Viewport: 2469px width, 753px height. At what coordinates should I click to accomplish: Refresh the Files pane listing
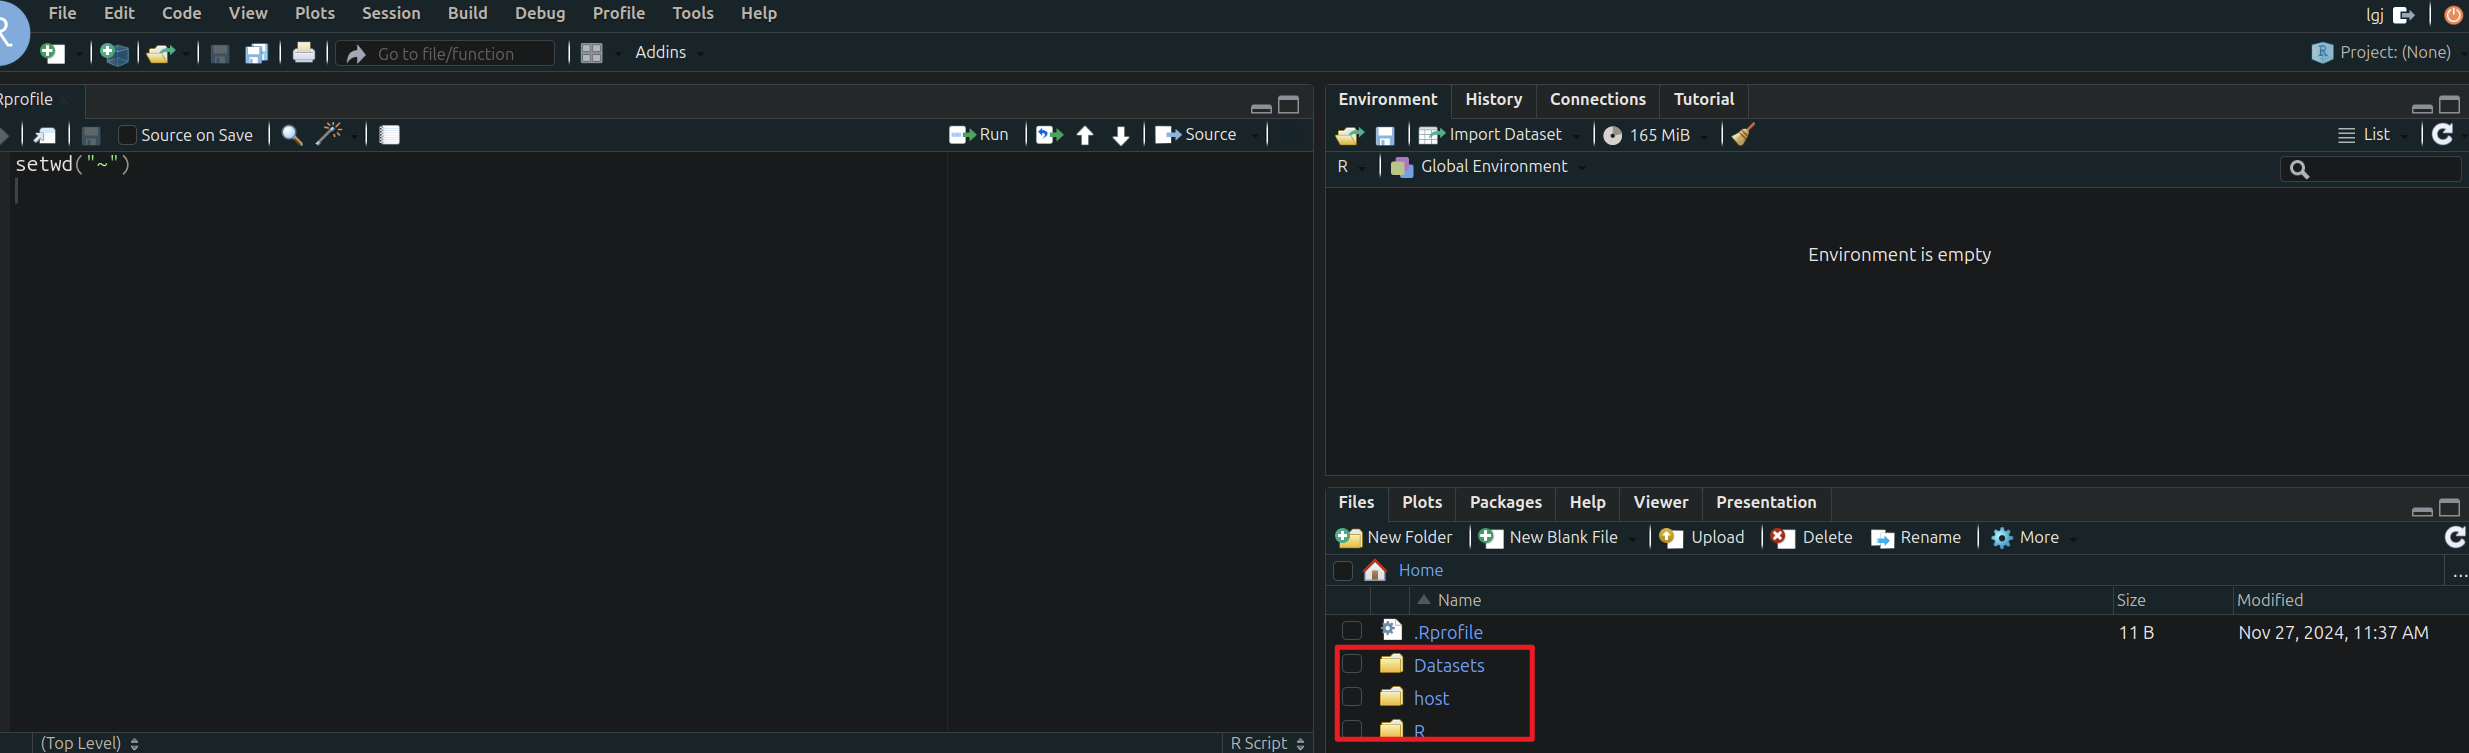2455,537
